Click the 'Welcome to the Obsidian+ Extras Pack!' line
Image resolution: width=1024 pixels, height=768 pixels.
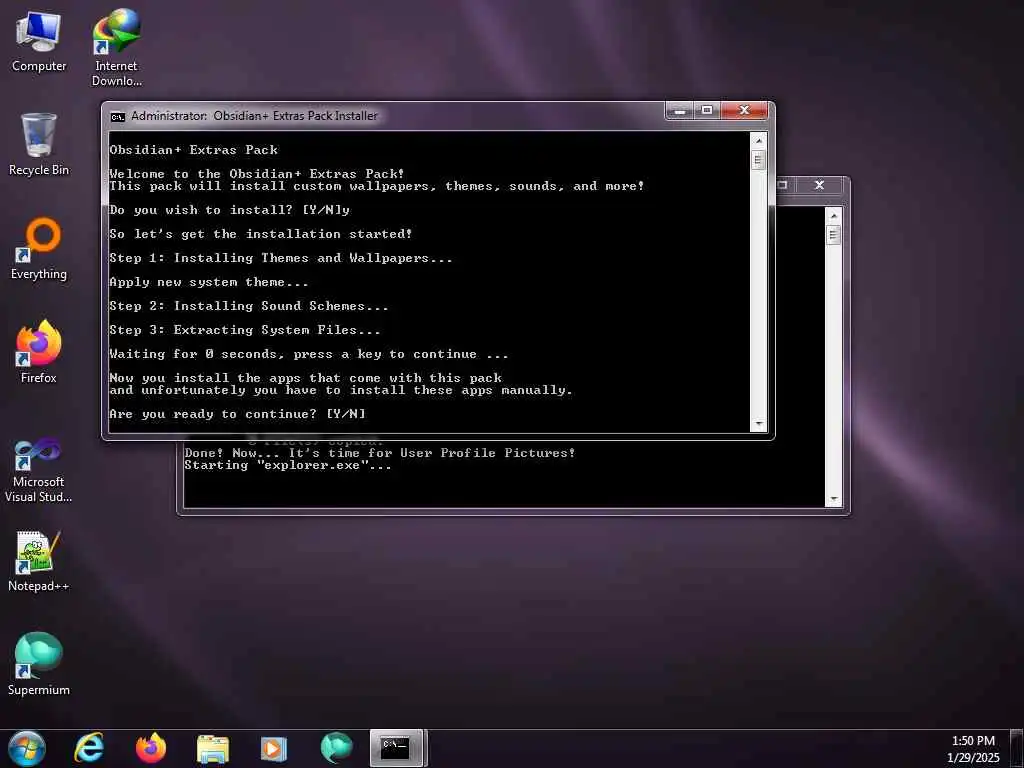[257, 174]
